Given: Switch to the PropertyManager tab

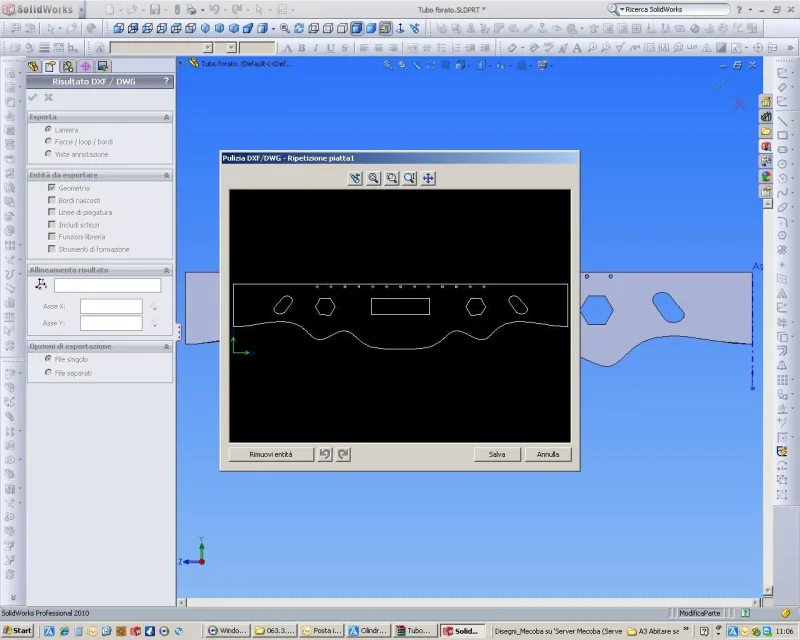Looking at the screenshot, I should [50, 66].
